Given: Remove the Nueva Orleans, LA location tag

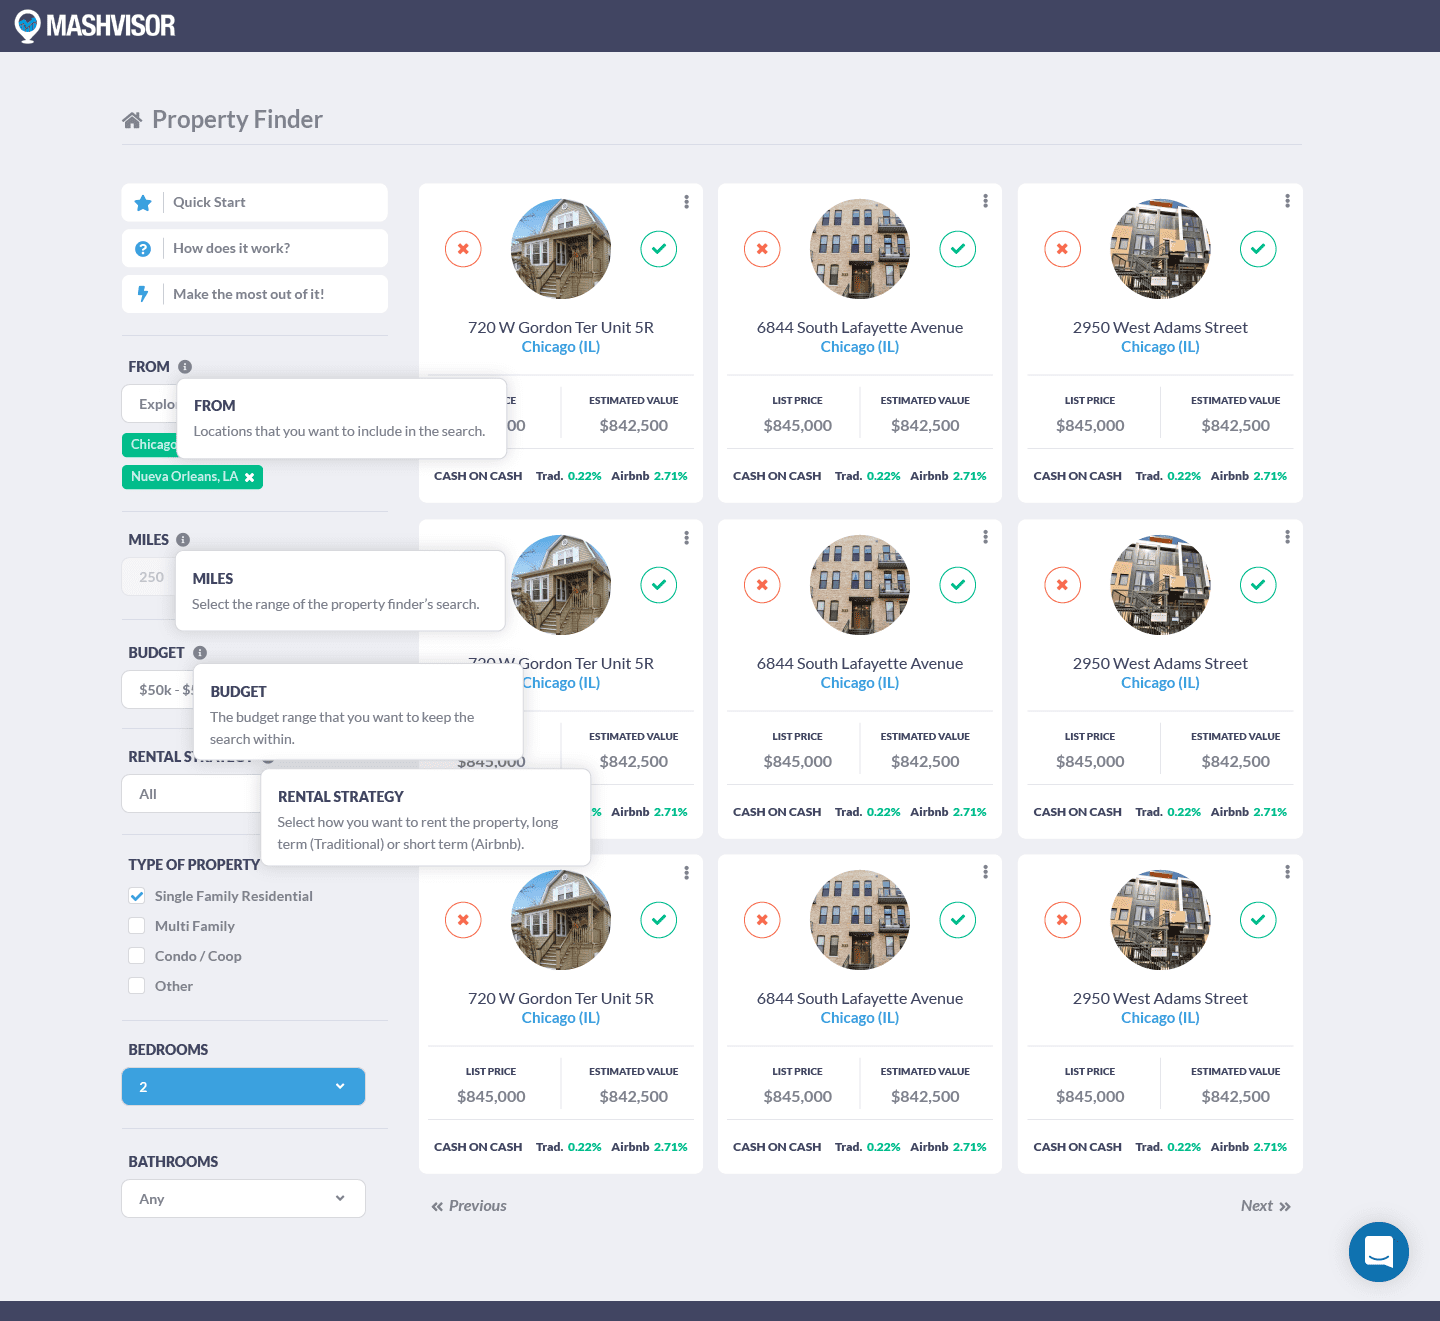Looking at the screenshot, I should [249, 477].
